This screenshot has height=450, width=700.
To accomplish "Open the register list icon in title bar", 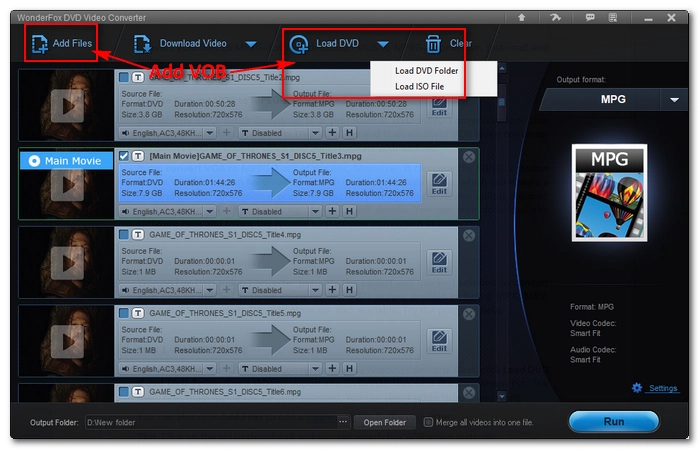I will click(613, 17).
